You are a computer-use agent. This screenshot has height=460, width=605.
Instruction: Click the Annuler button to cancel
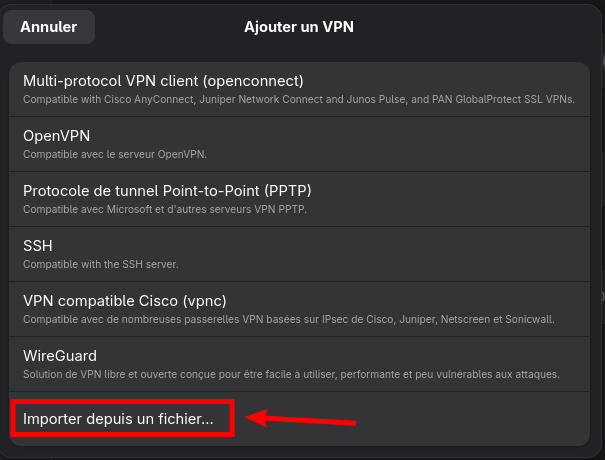coord(49,27)
